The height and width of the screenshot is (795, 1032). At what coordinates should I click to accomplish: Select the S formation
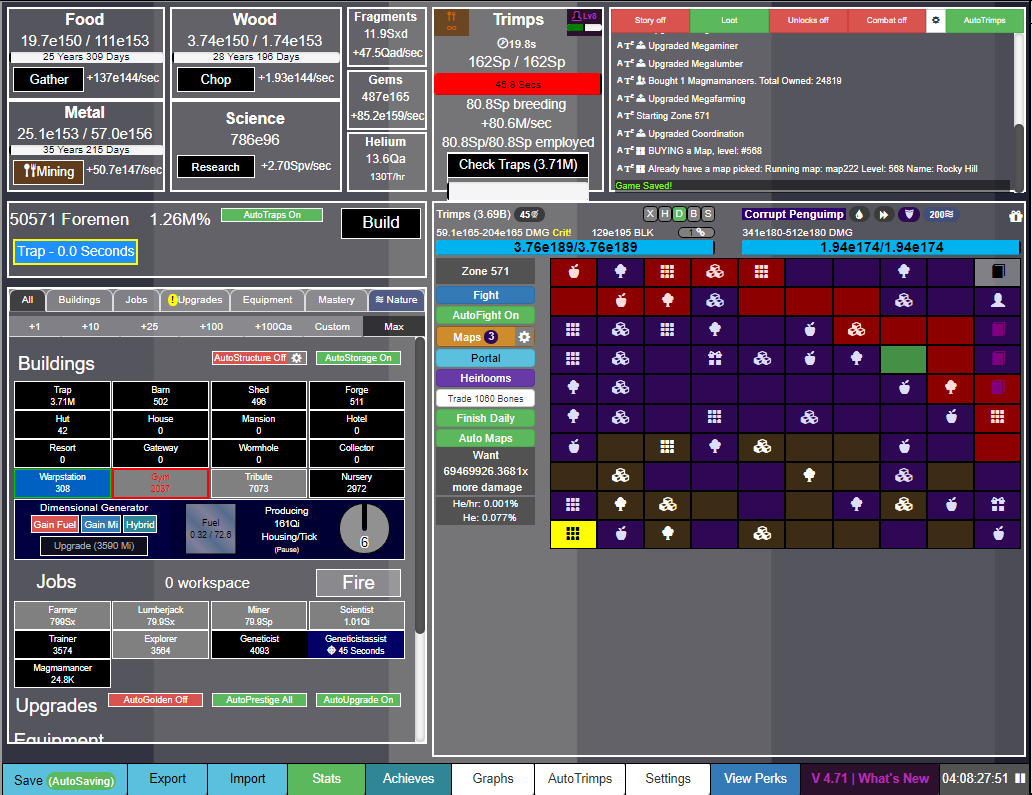(708, 214)
